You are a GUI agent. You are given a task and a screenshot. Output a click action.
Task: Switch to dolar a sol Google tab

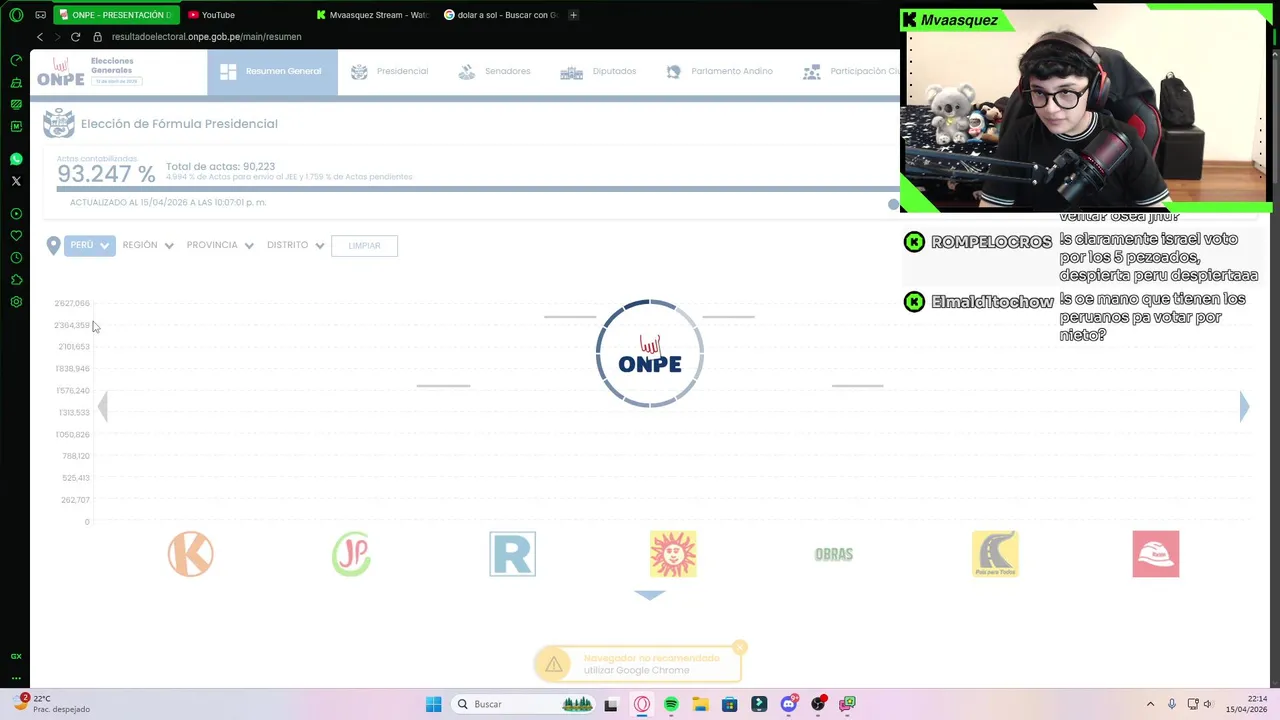point(500,15)
